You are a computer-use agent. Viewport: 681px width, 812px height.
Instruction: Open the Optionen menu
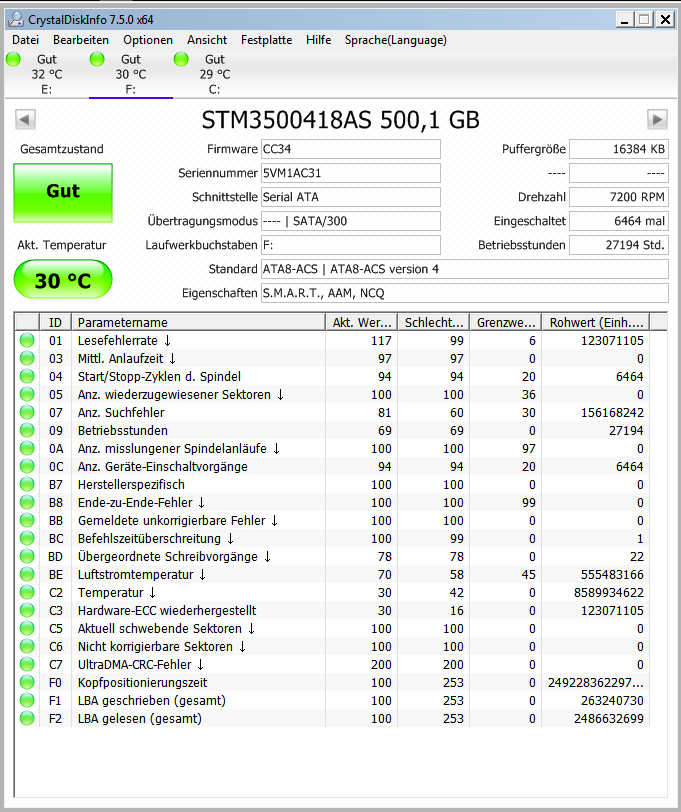(148, 40)
